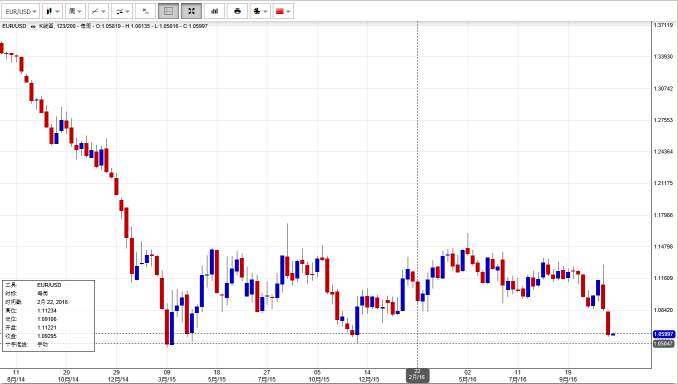678x384 pixels.
Task: Open the Chinese flag language dropdown
Action: (x=283, y=11)
